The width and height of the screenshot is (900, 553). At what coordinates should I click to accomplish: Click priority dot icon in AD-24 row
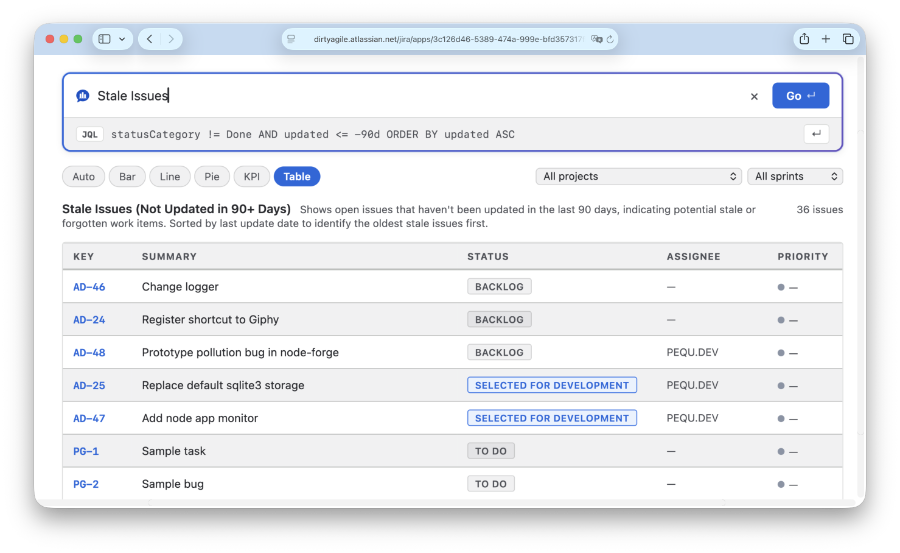click(x=781, y=320)
